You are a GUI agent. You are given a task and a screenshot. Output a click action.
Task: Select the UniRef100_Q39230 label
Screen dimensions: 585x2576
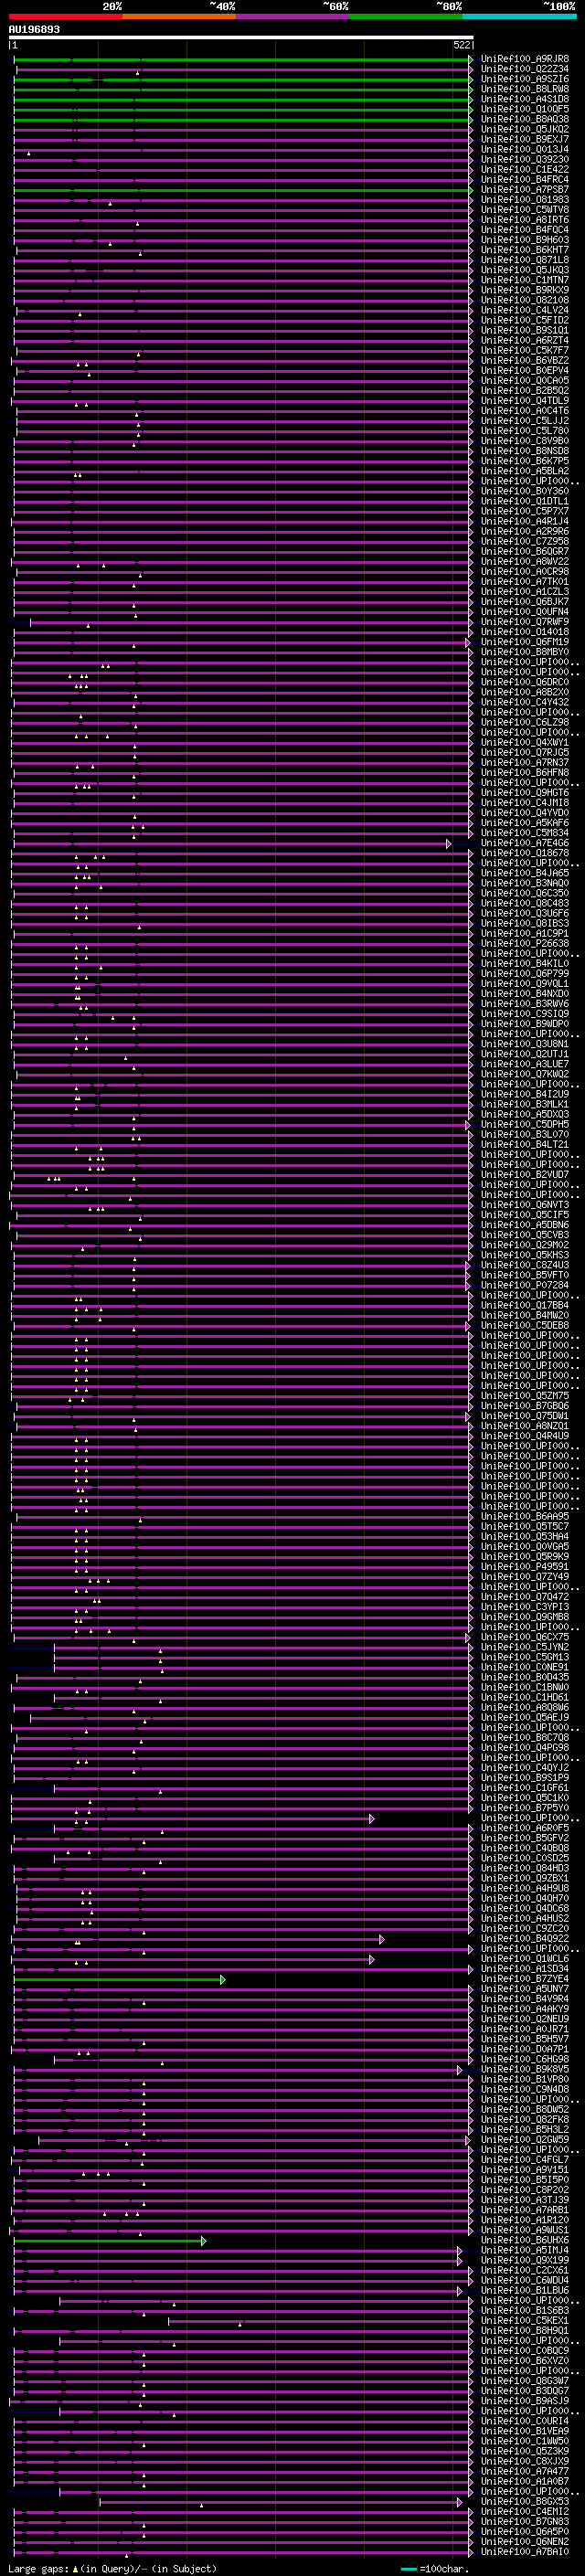[524, 159]
